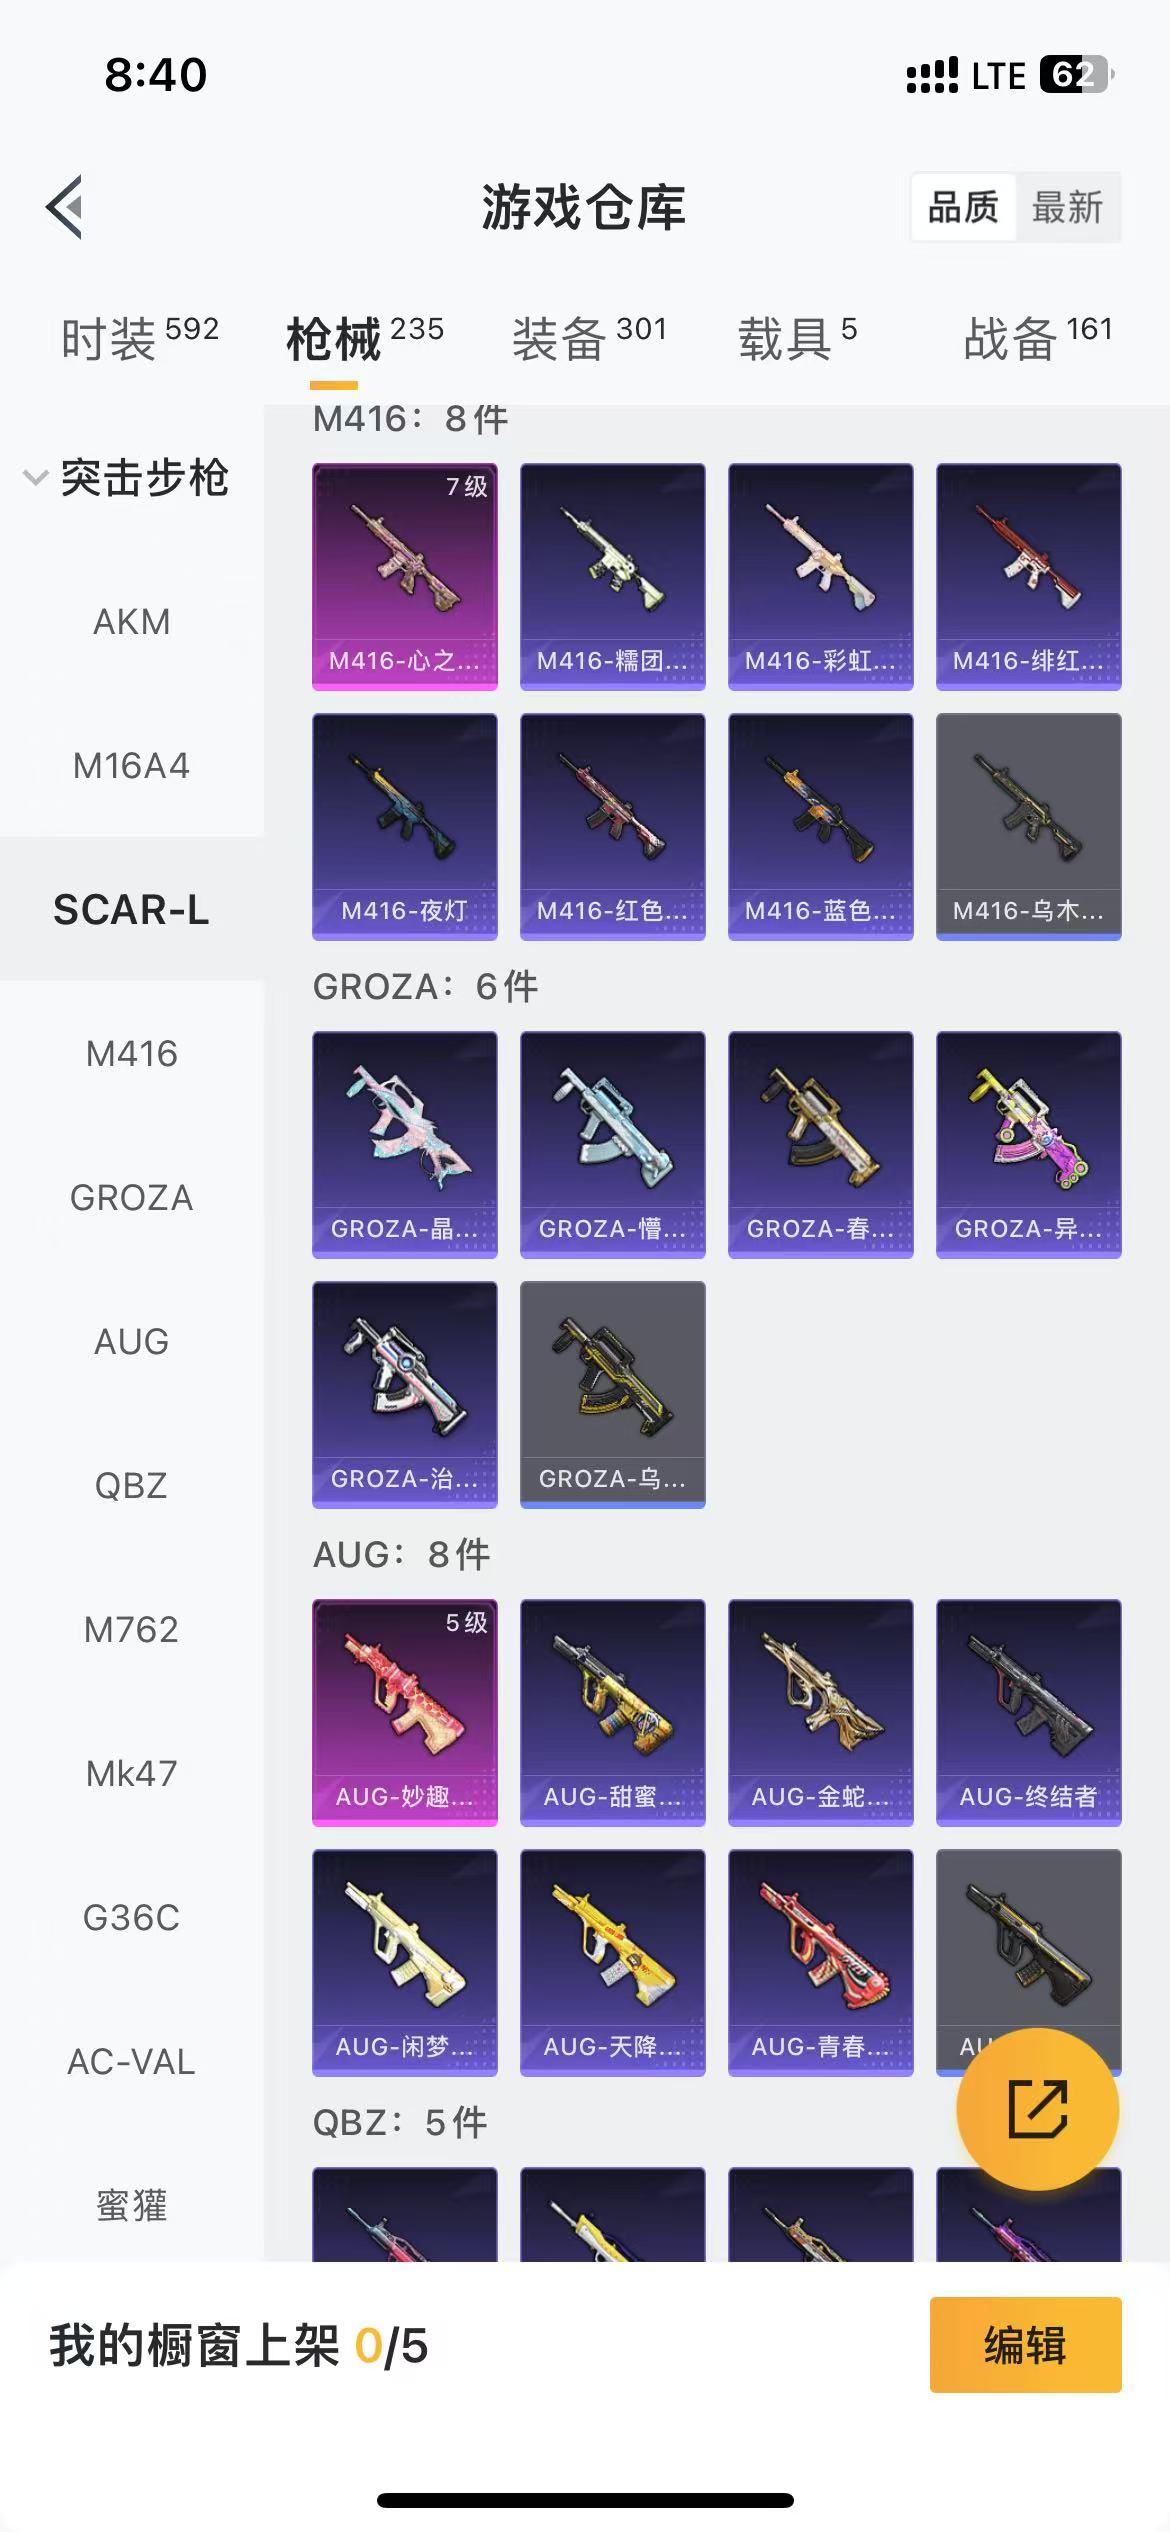Select AKM in the weapon sidebar
Image resolution: width=1170 pixels, height=2532 pixels.
click(x=131, y=621)
